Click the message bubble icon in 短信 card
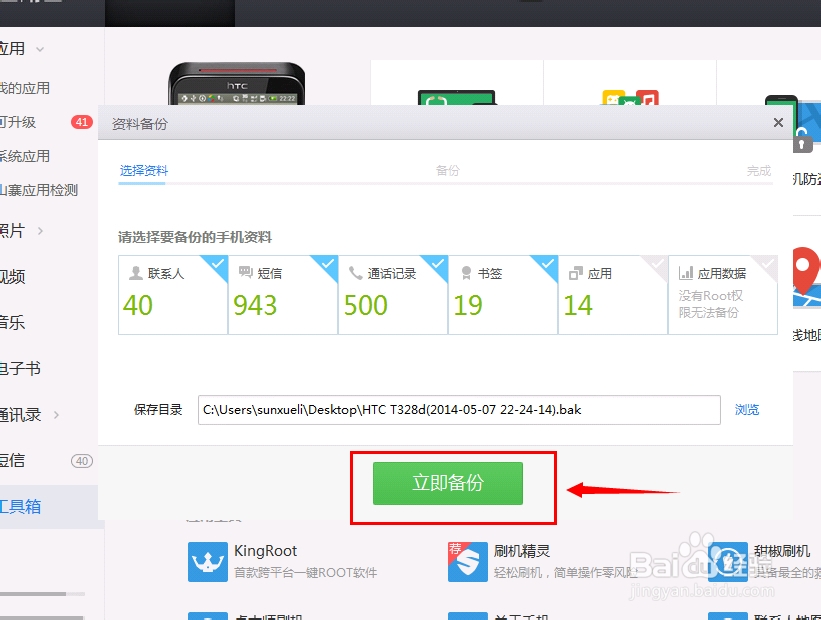Viewport: 821px width, 620px height. coord(246,272)
